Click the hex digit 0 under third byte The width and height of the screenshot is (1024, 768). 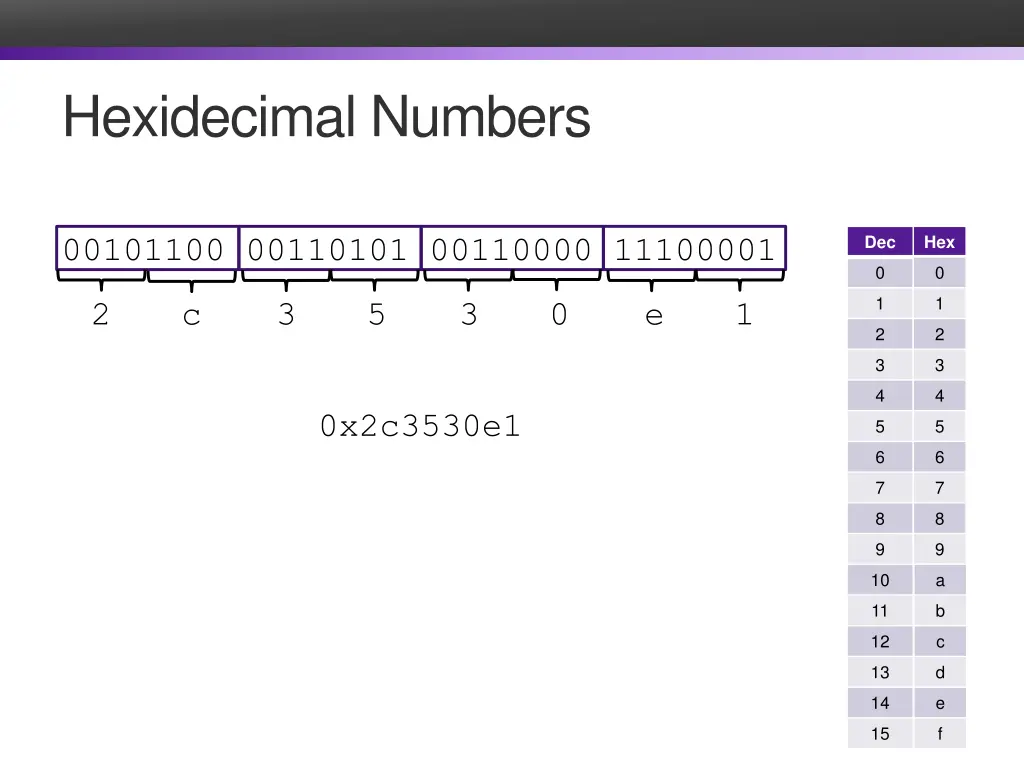559,315
